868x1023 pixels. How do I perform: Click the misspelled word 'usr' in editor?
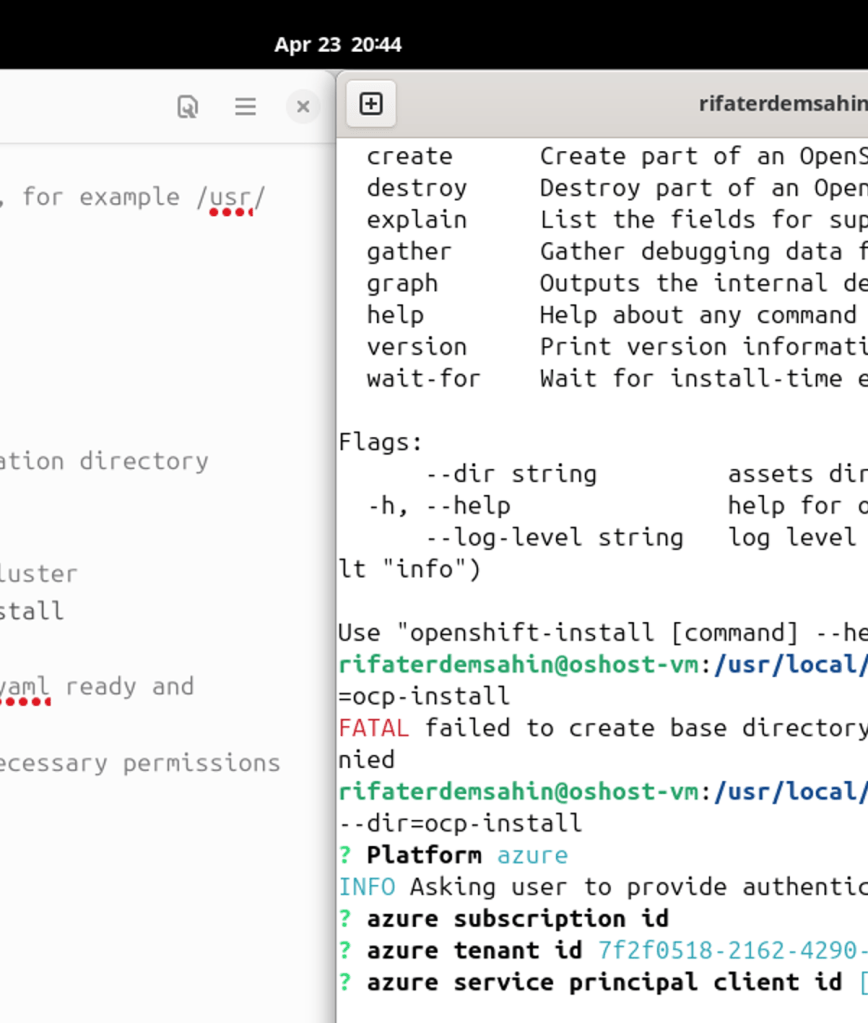click(230, 197)
